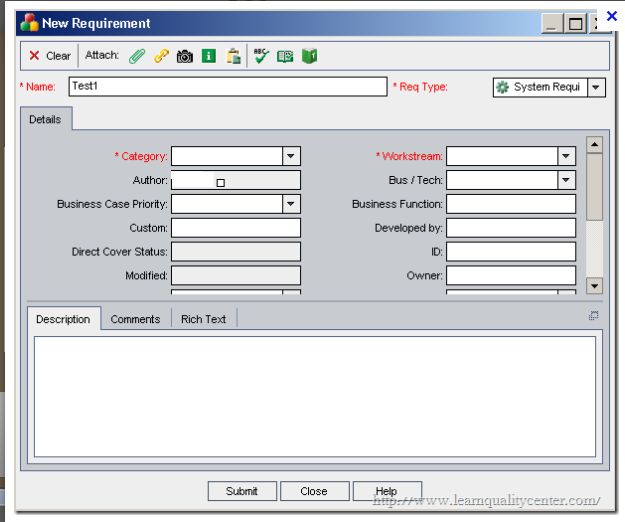625x522 pixels.
Task: Minimize the New Requirement window
Action: click(552, 24)
